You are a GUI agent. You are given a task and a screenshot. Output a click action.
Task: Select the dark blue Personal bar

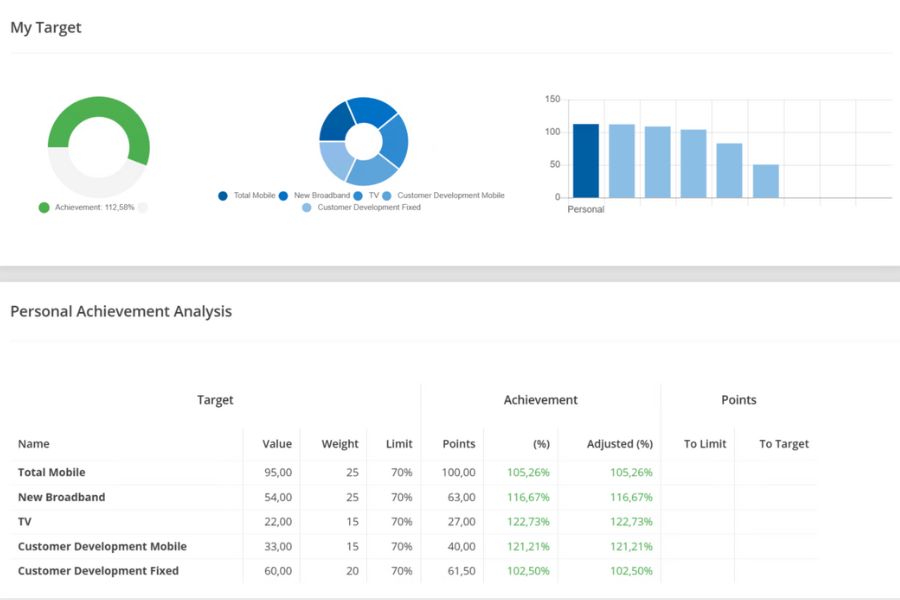[x=585, y=161]
